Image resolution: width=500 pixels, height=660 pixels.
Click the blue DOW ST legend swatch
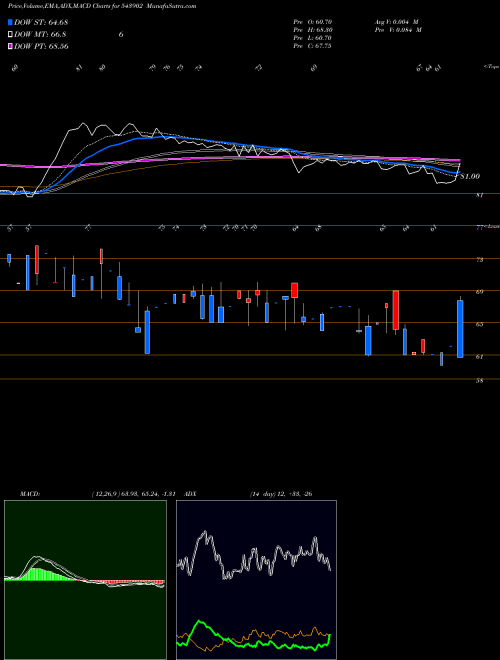click(10, 22)
